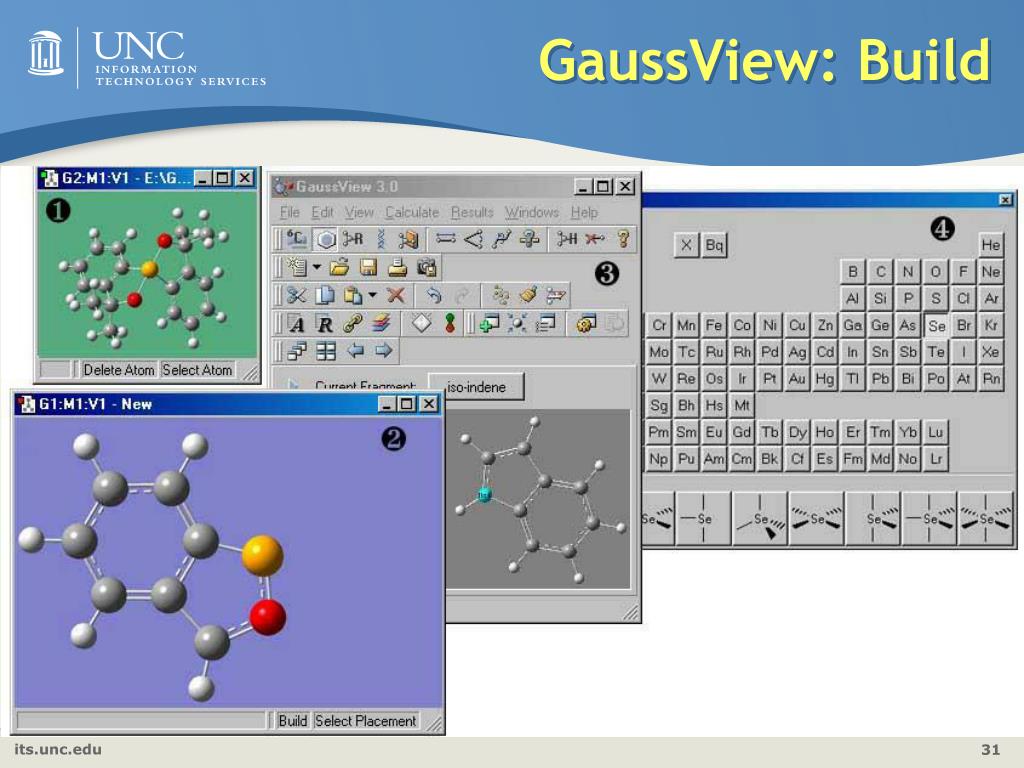The height and width of the screenshot is (768, 1024).
Task: Click the yellow question mark help icon
Action: pyautogui.click(x=623, y=239)
